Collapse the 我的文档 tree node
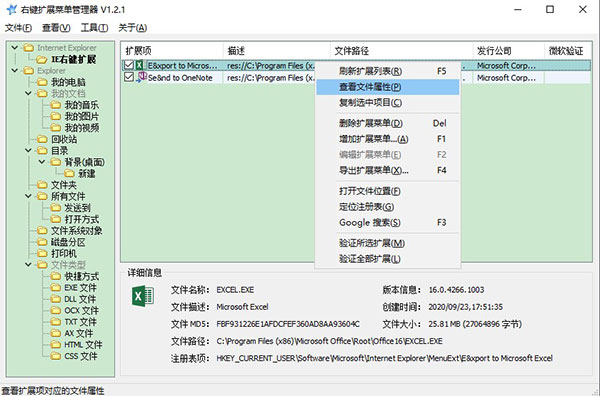The width and height of the screenshot is (600, 396). (28, 93)
